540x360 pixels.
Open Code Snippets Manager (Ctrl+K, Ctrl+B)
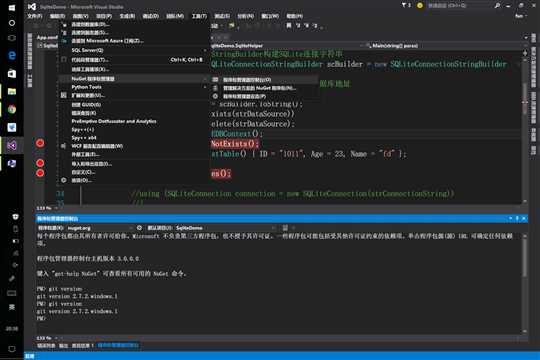click(x=134, y=60)
